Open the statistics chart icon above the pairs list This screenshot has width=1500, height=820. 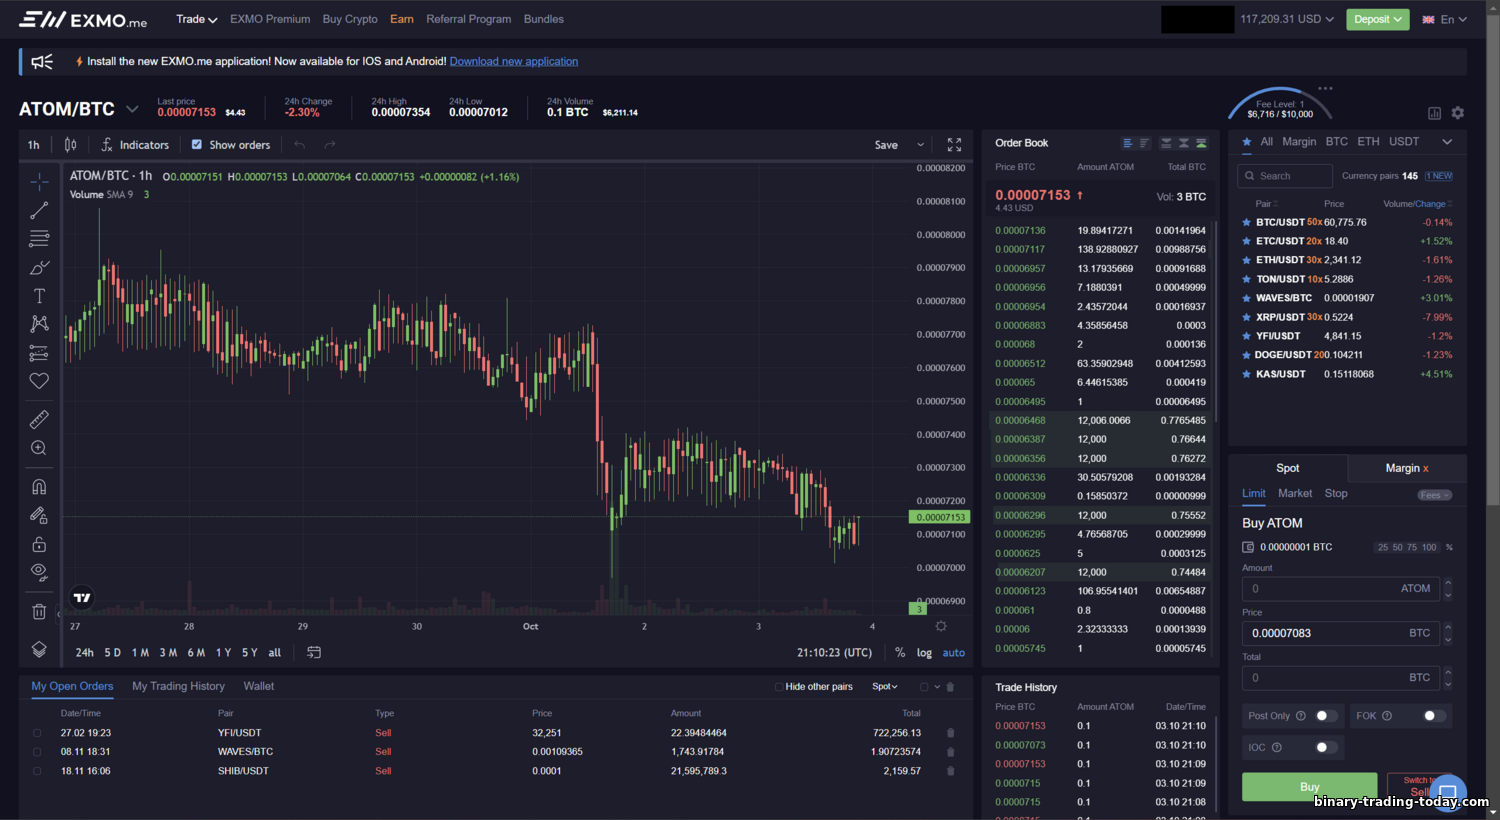(1434, 113)
